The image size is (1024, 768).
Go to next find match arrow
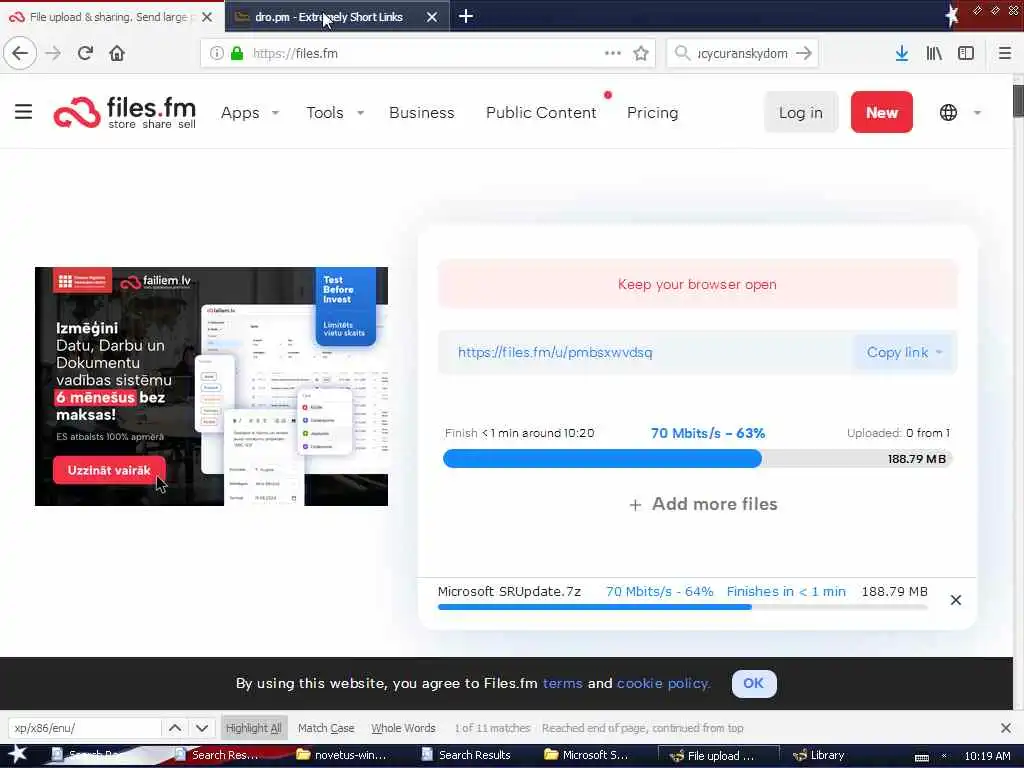[202, 728]
